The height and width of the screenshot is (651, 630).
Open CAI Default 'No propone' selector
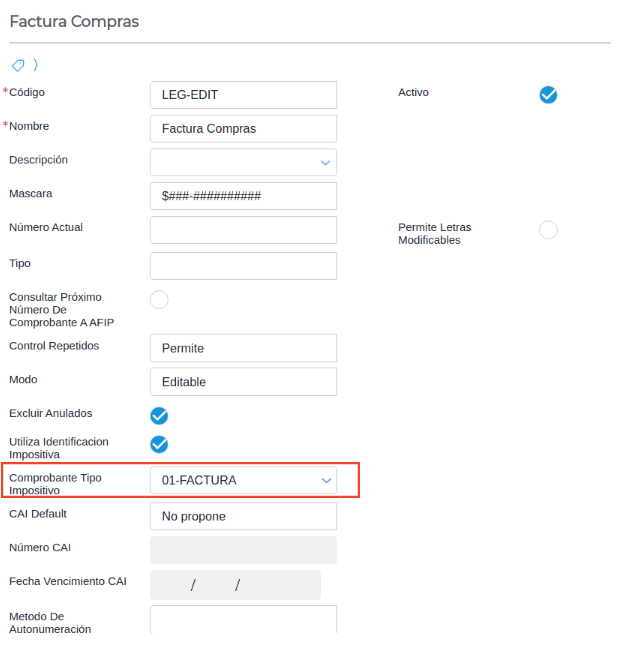pos(243,516)
